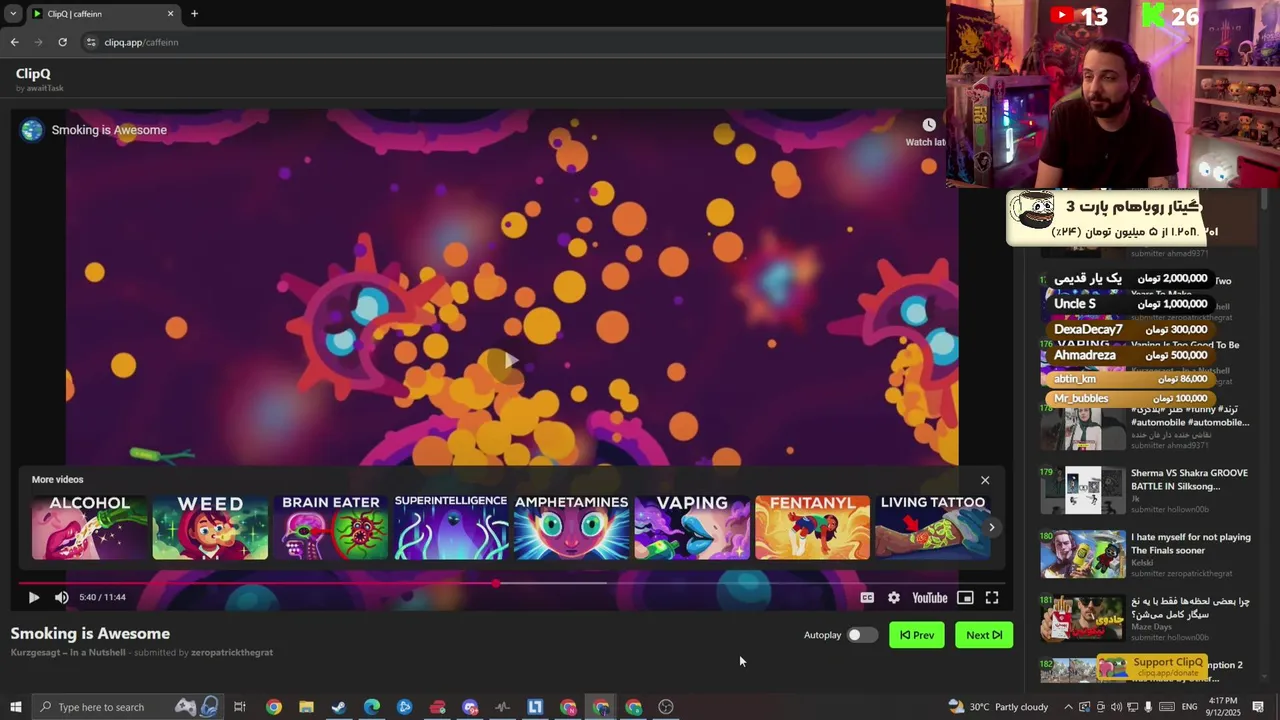Open video settings gear icon
1280x720 pixels.
pos(894,598)
